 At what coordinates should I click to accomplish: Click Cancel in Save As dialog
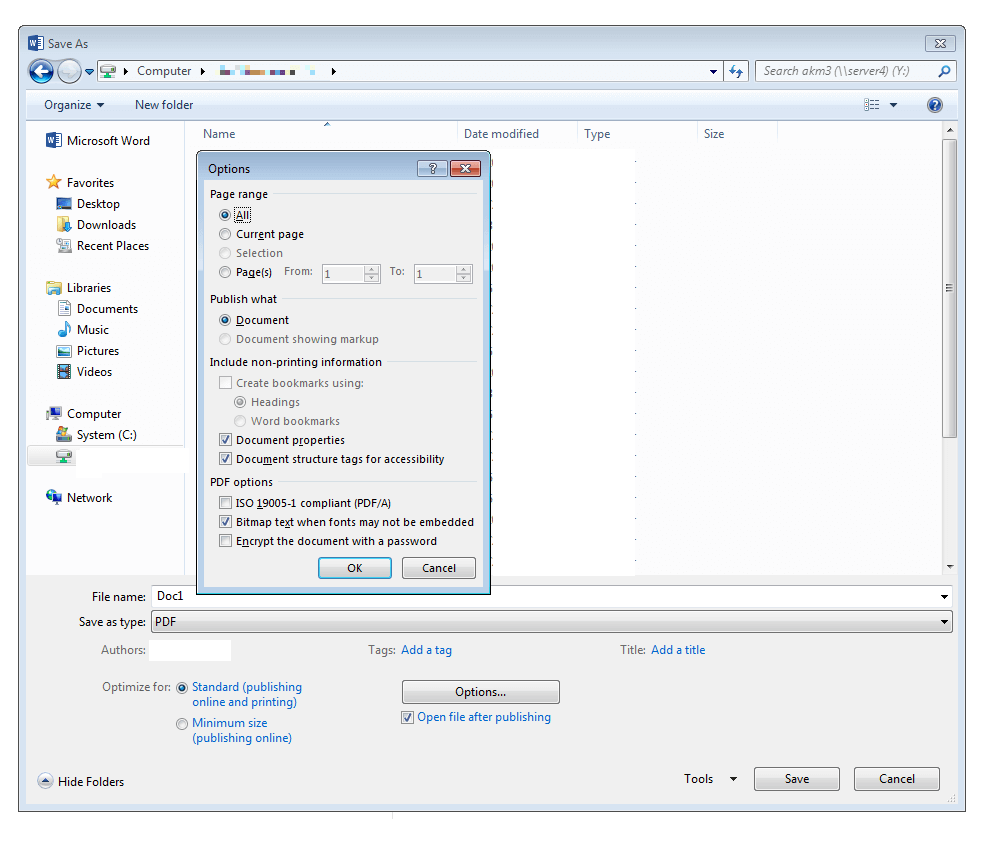tap(897, 779)
